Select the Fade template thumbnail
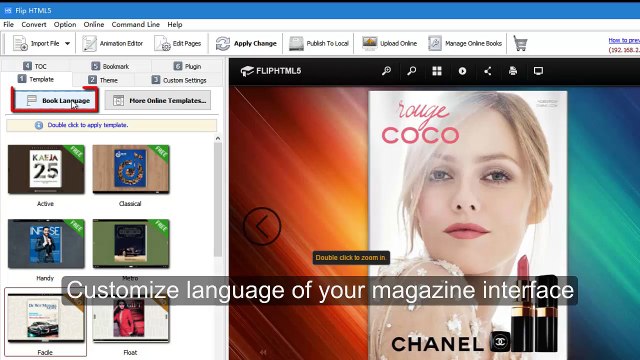640x360 pixels. point(46,318)
